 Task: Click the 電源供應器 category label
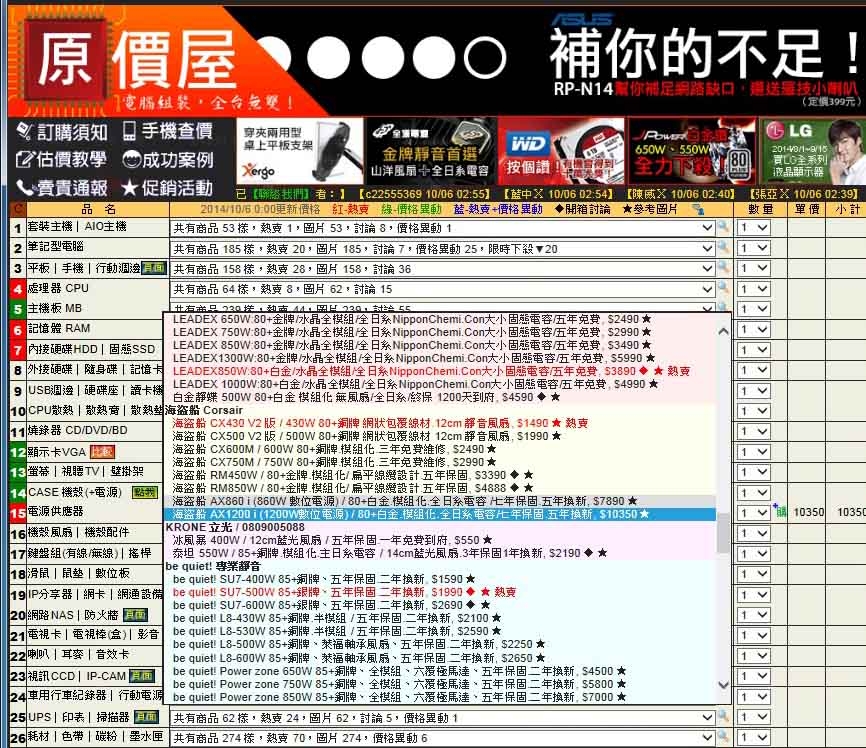(56, 512)
